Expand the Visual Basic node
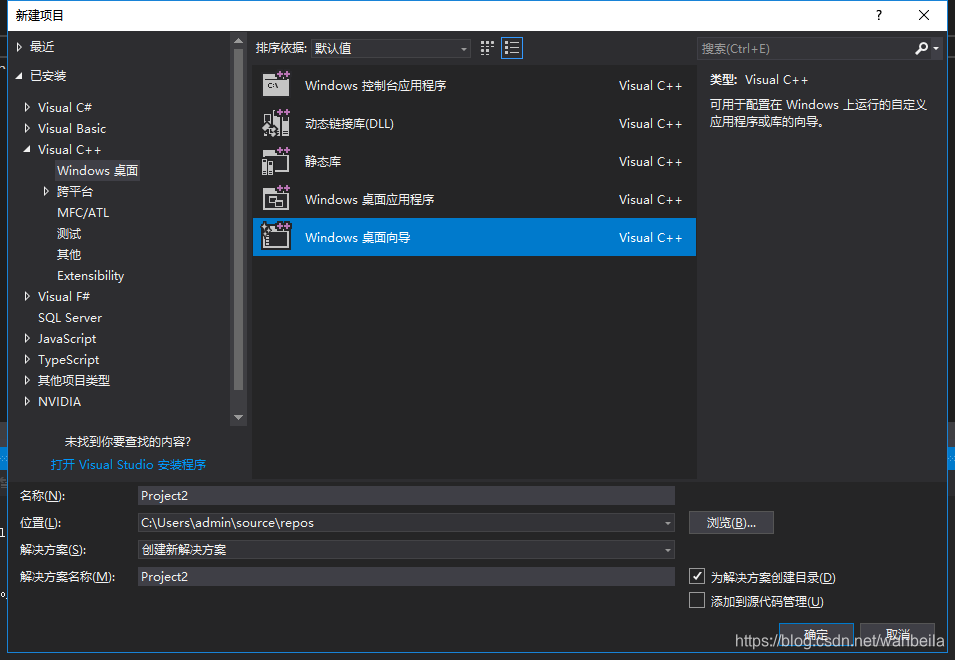The width and height of the screenshot is (955, 660). pyautogui.click(x=27, y=128)
